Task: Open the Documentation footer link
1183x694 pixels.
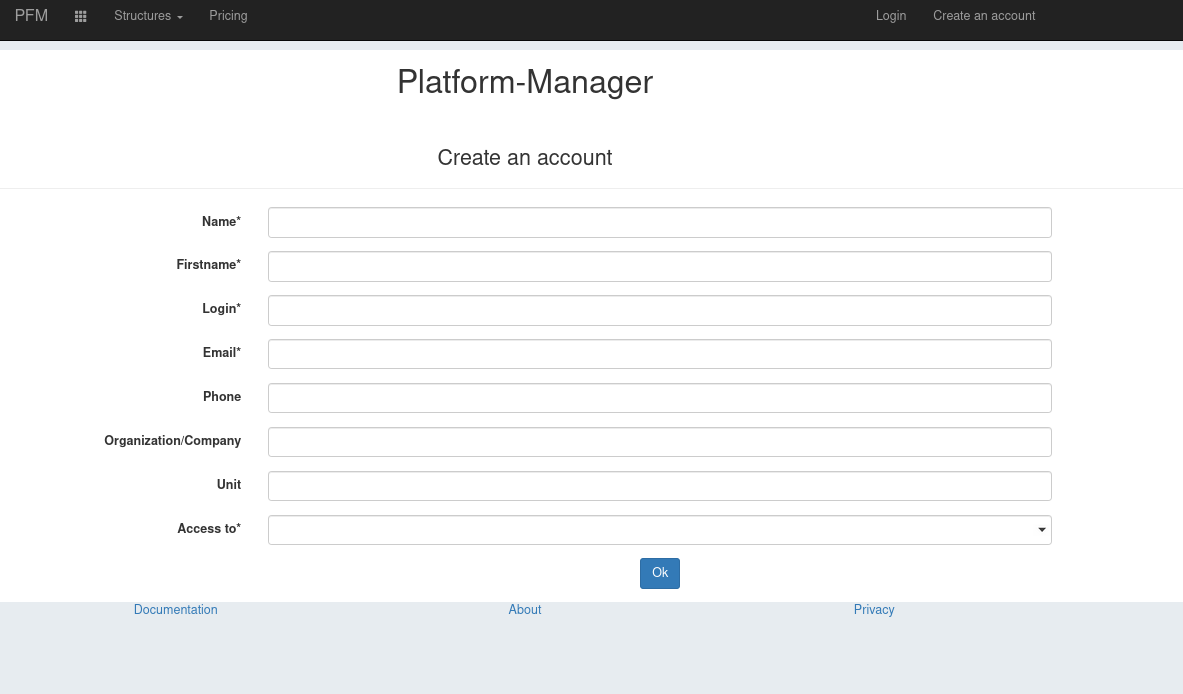Action: (x=176, y=610)
